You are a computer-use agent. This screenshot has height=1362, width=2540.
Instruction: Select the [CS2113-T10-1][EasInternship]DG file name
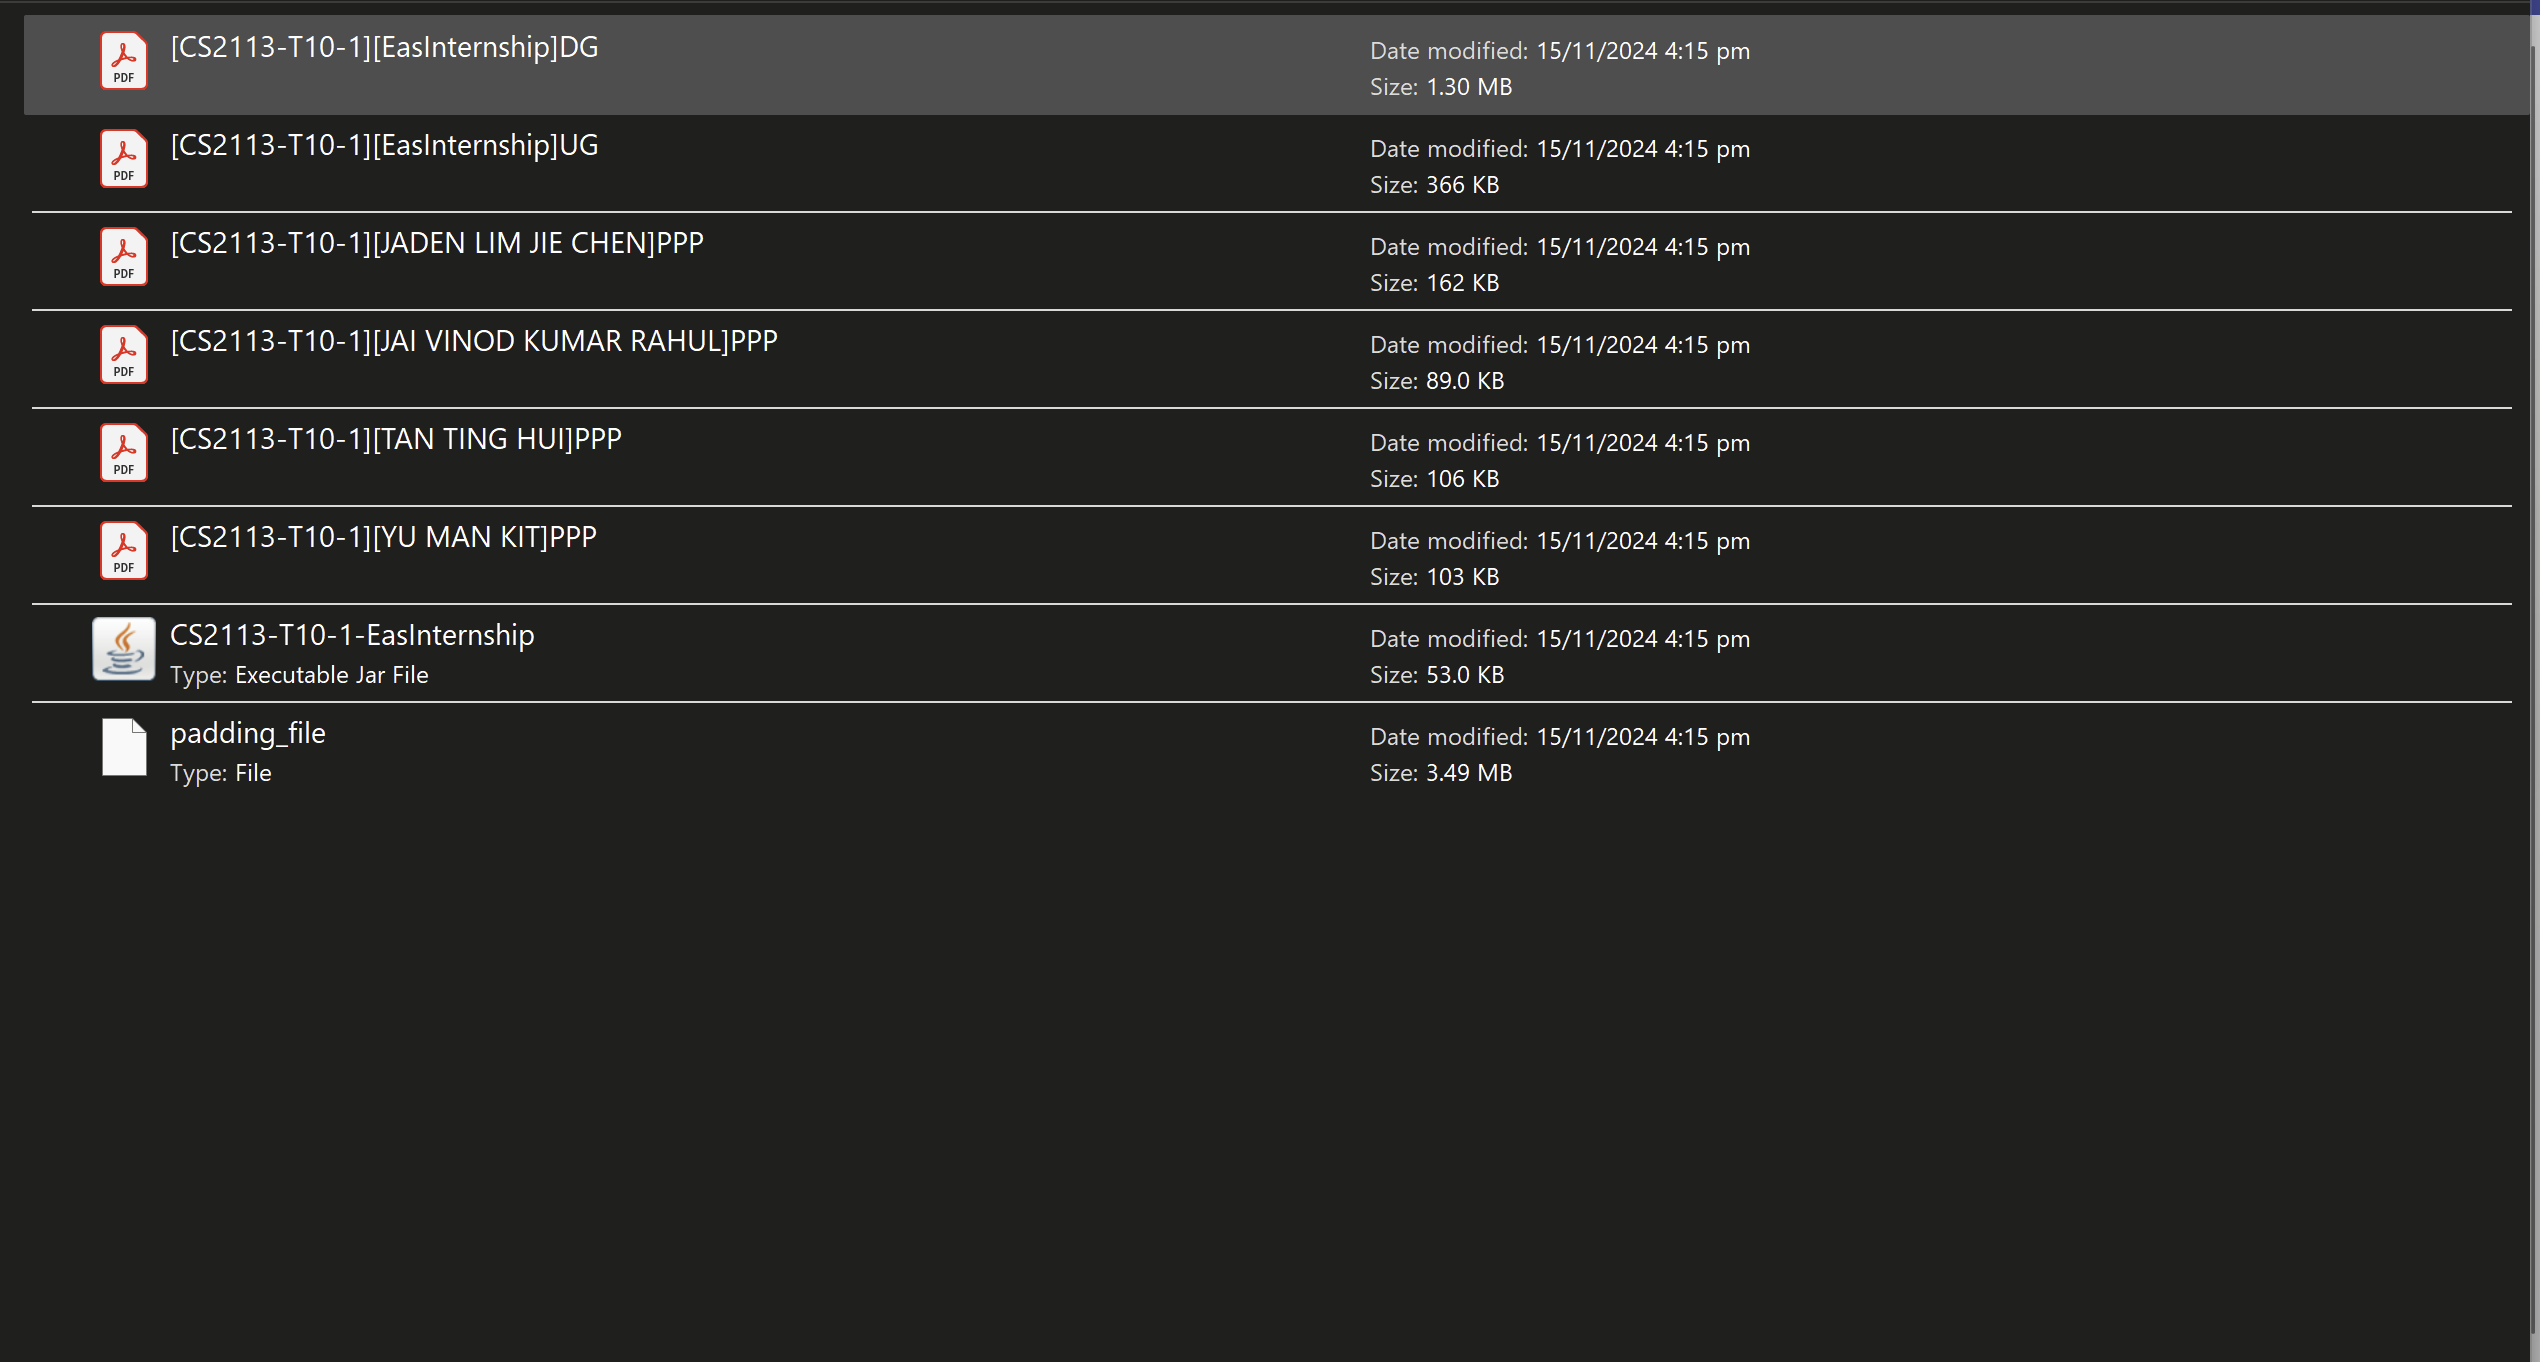click(x=384, y=47)
